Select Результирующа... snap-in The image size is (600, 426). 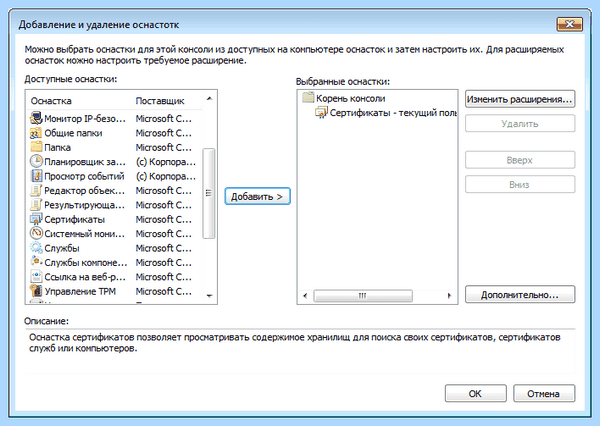[115, 205]
